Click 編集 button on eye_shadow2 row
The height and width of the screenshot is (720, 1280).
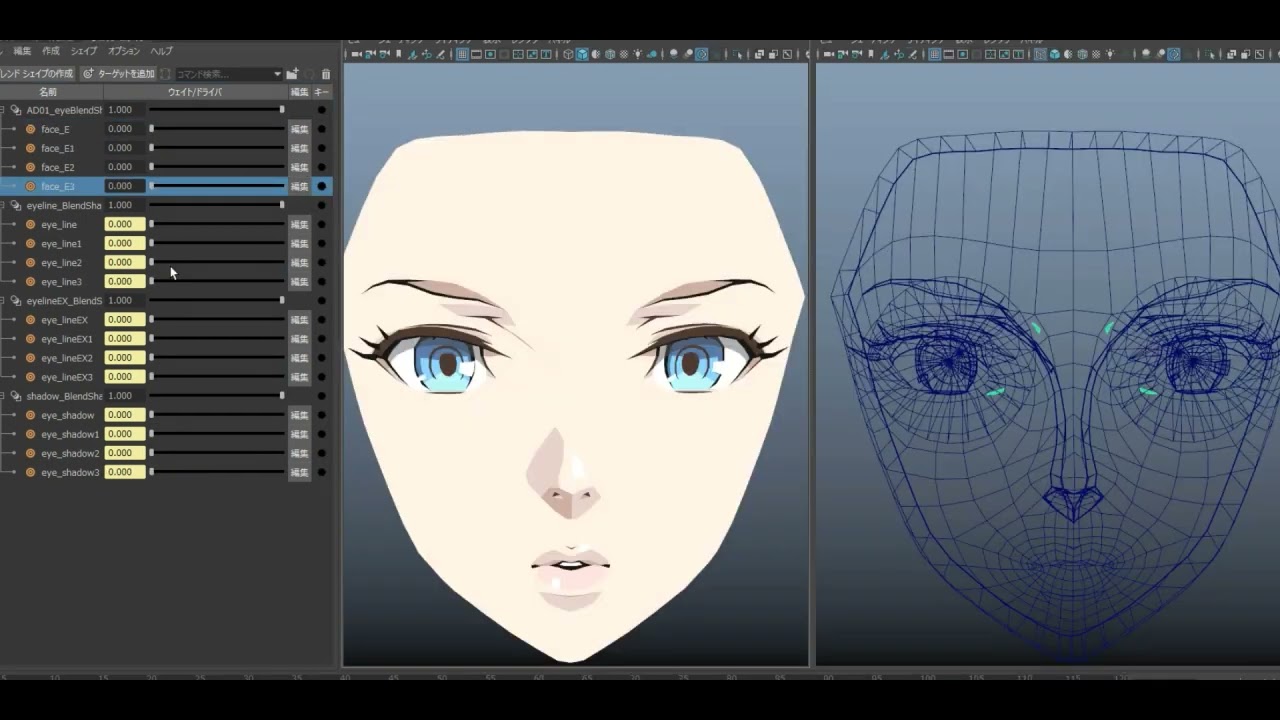[x=299, y=453]
